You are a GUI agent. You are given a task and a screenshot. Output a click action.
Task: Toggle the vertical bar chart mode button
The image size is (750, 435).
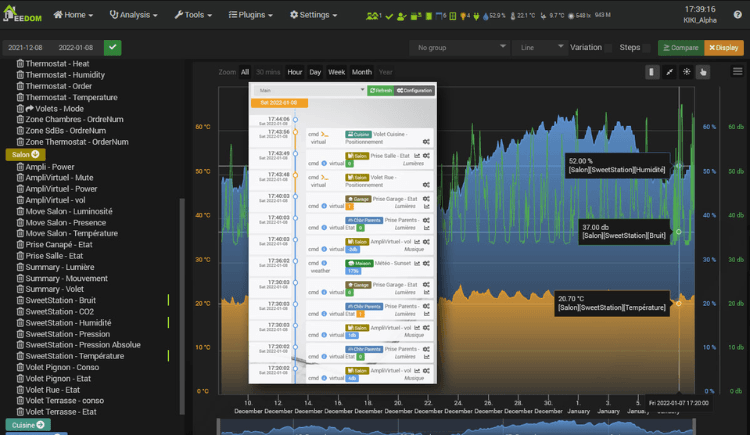click(x=651, y=72)
